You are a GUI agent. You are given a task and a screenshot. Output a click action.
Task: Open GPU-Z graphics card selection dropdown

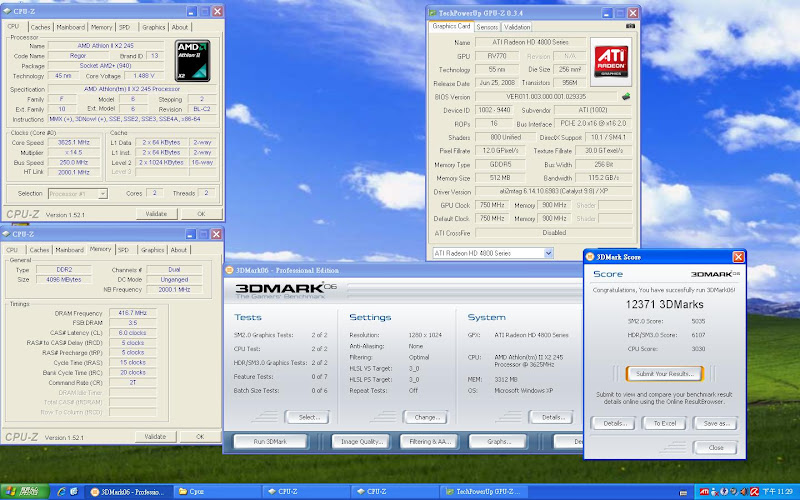(548, 253)
